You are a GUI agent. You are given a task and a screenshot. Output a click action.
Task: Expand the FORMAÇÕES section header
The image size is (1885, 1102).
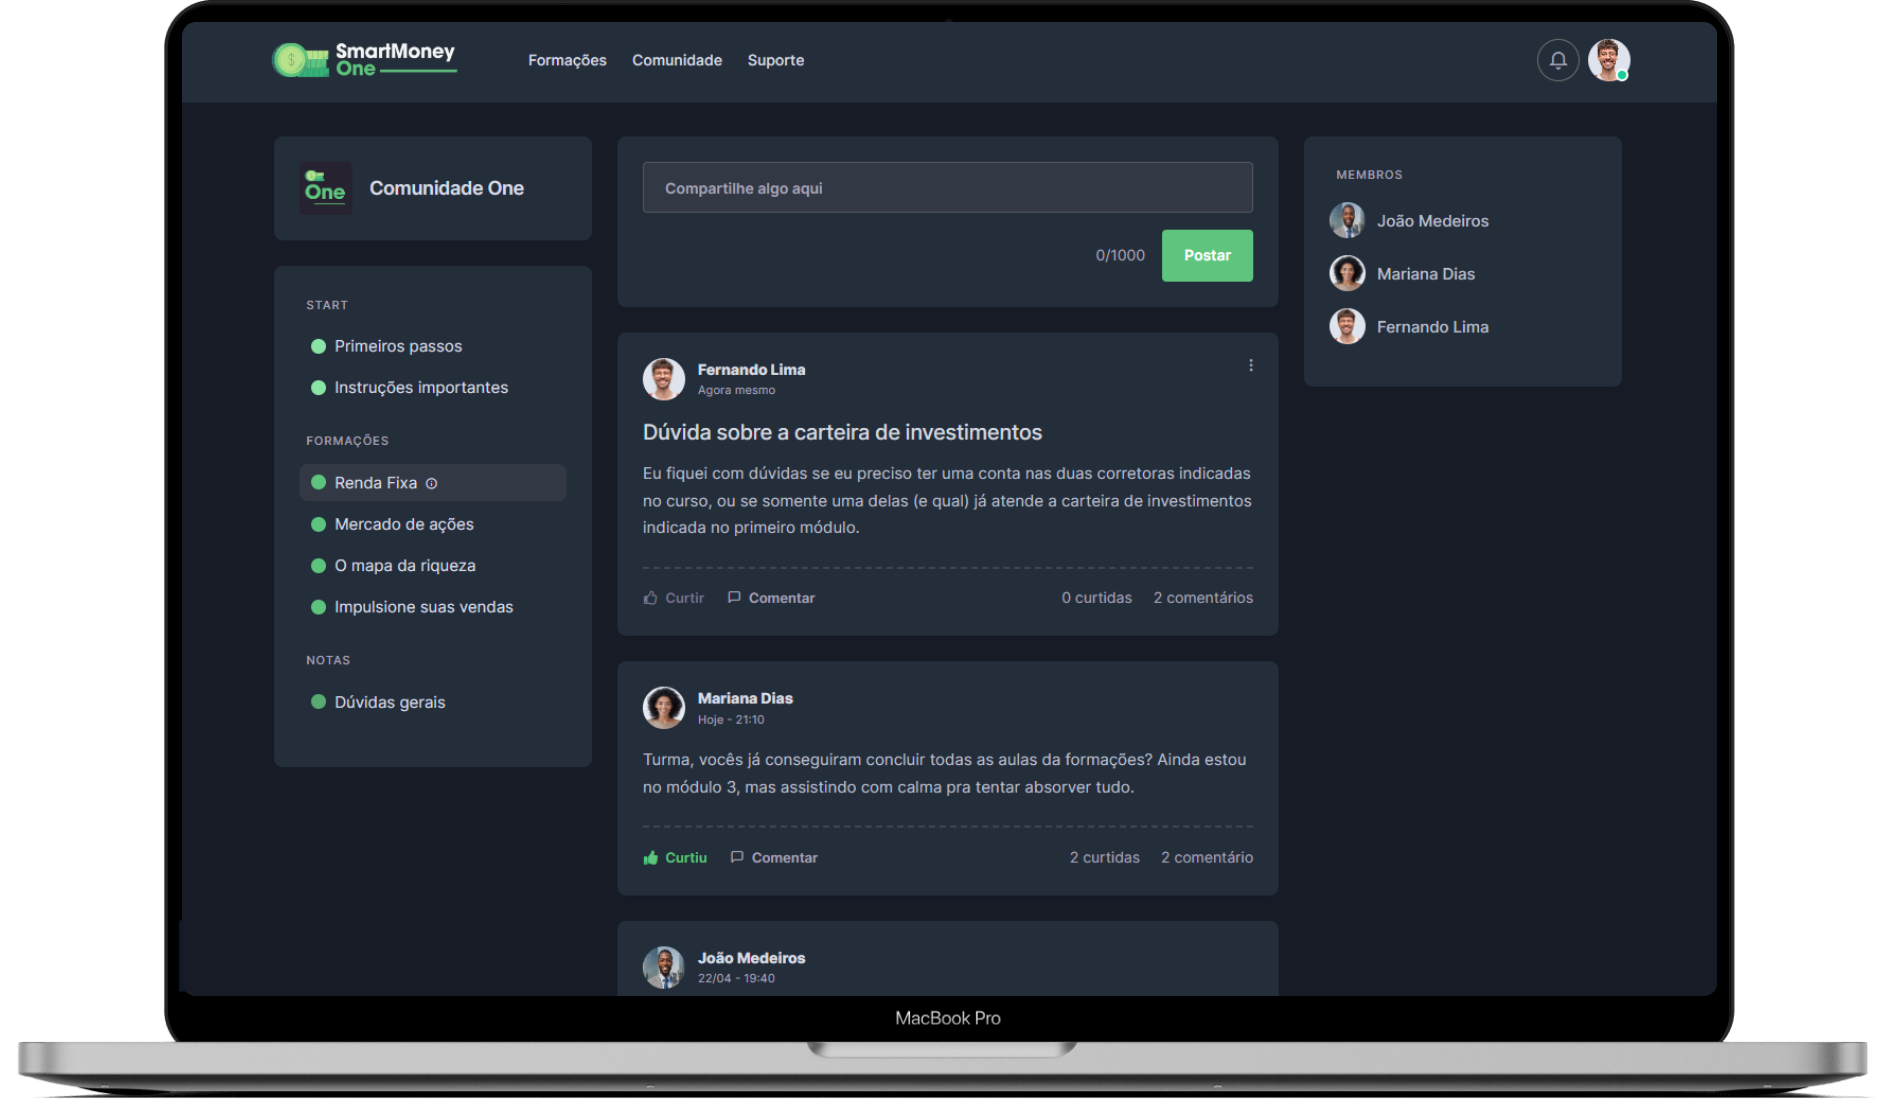pyautogui.click(x=347, y=440)
